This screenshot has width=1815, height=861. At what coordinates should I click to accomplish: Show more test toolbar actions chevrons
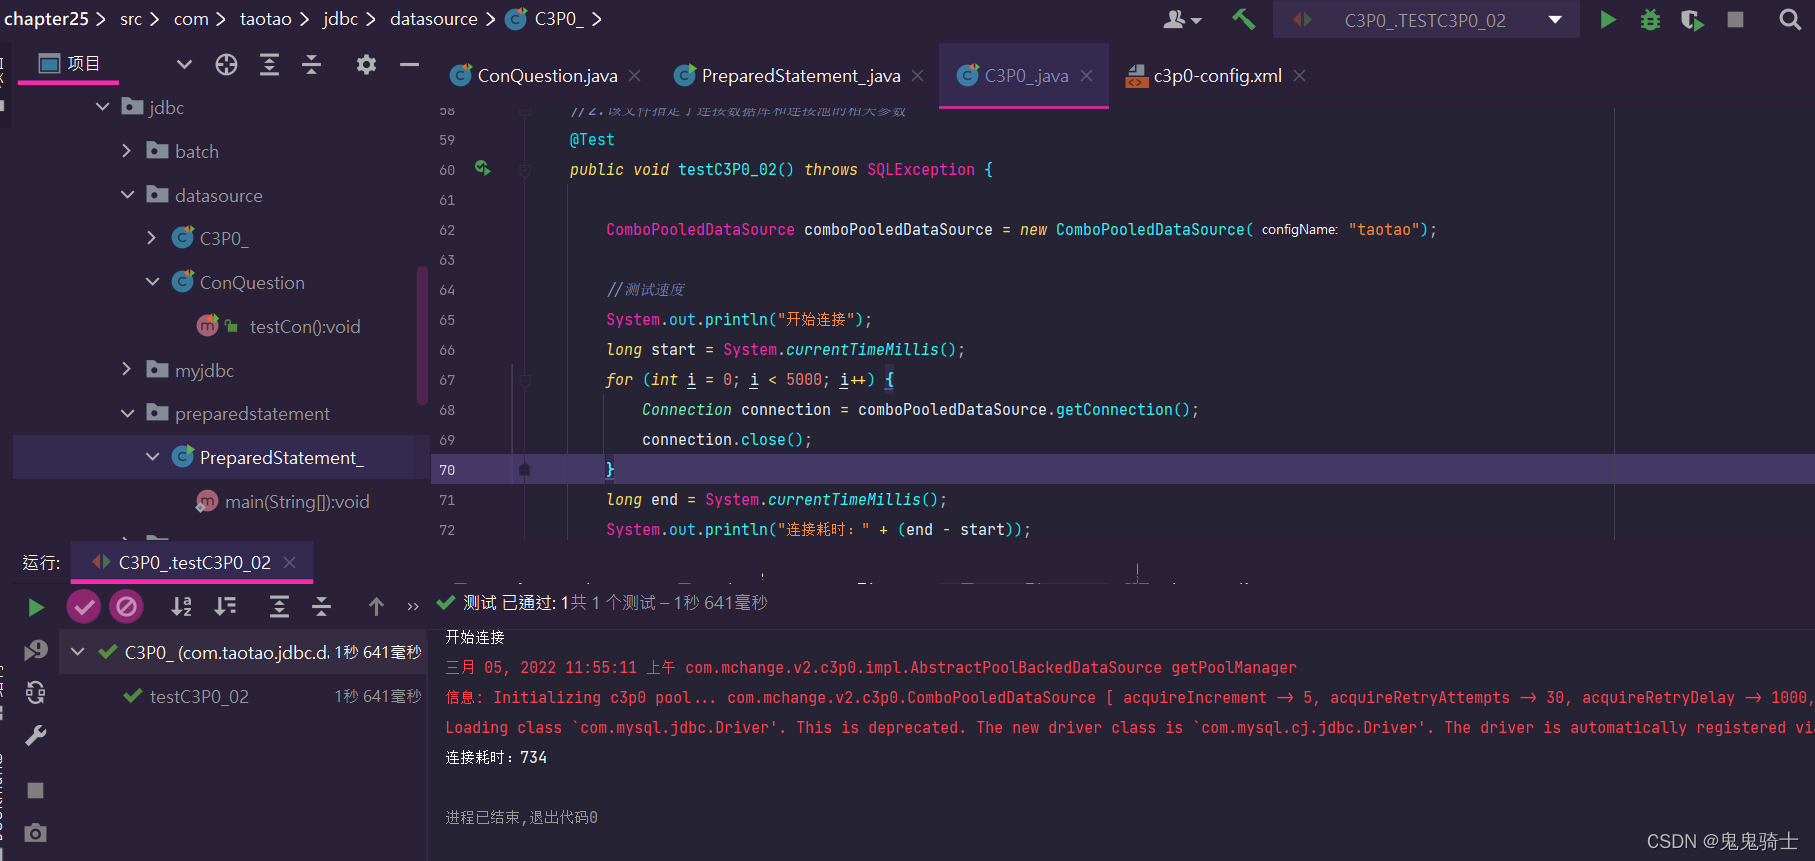[413, 606]
